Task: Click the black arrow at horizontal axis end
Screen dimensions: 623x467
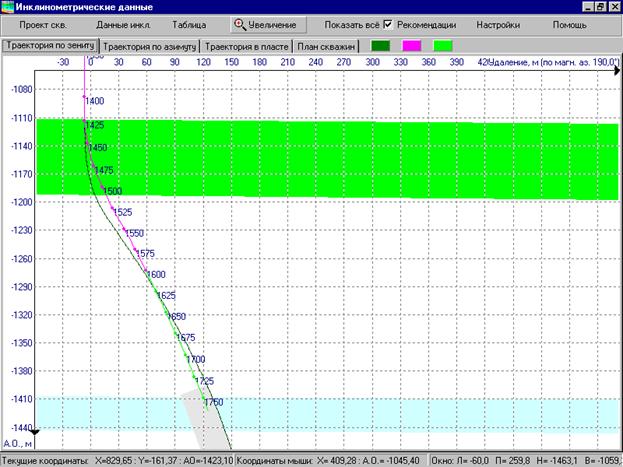Action: tap(617, 71)
